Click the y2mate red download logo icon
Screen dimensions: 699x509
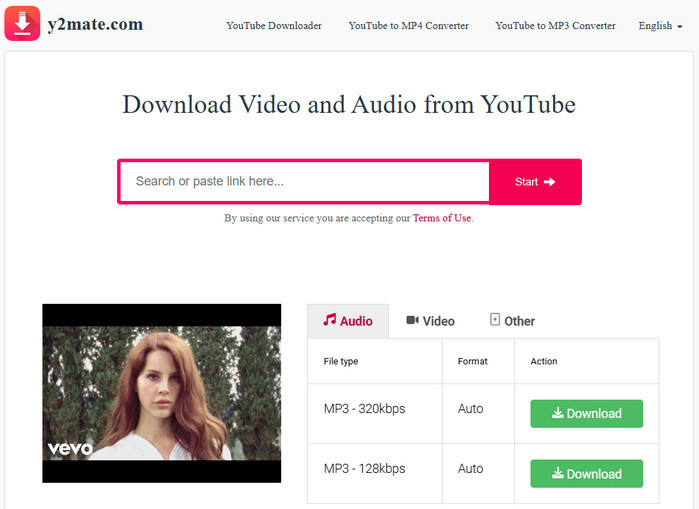[22, 23]
